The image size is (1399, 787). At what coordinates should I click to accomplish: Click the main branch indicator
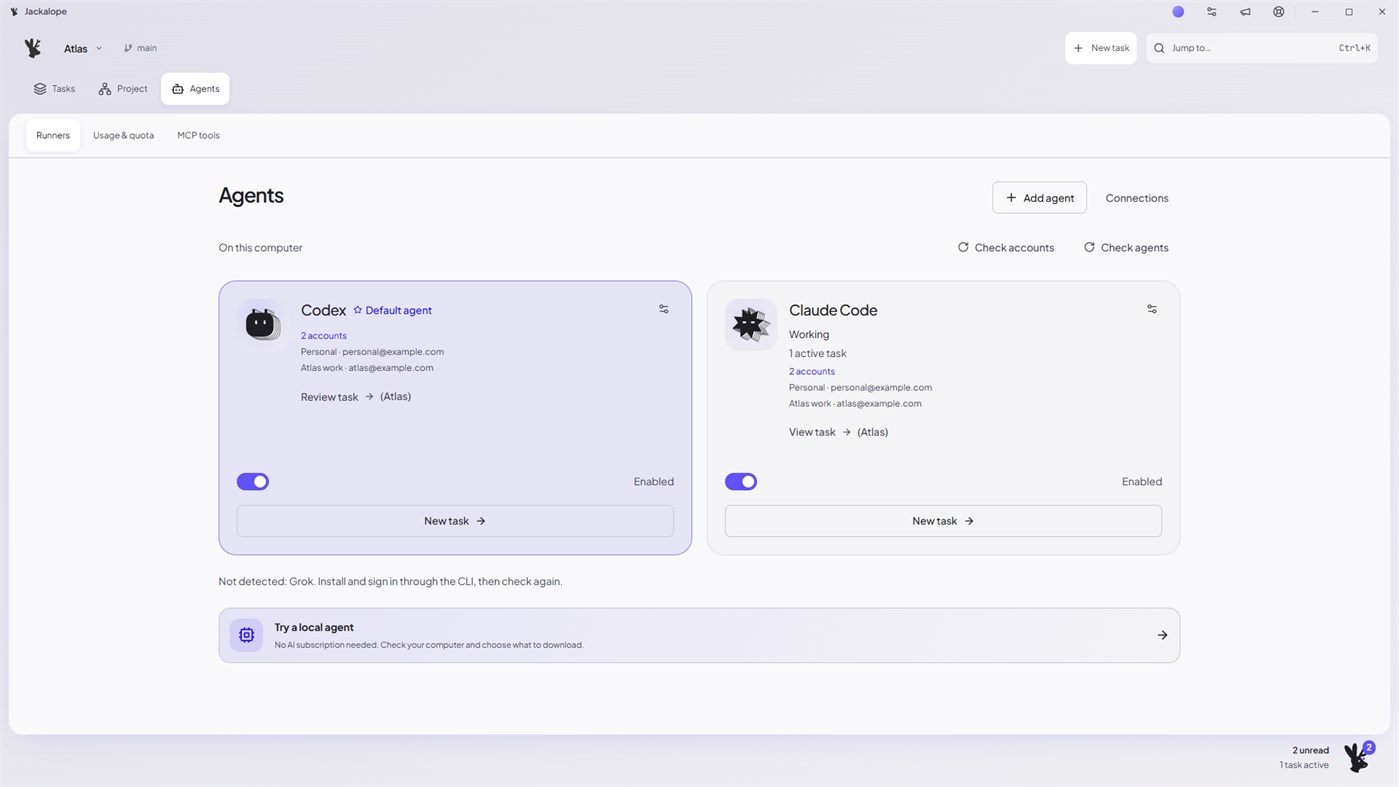pyautogui.click(x=140, y=48)
